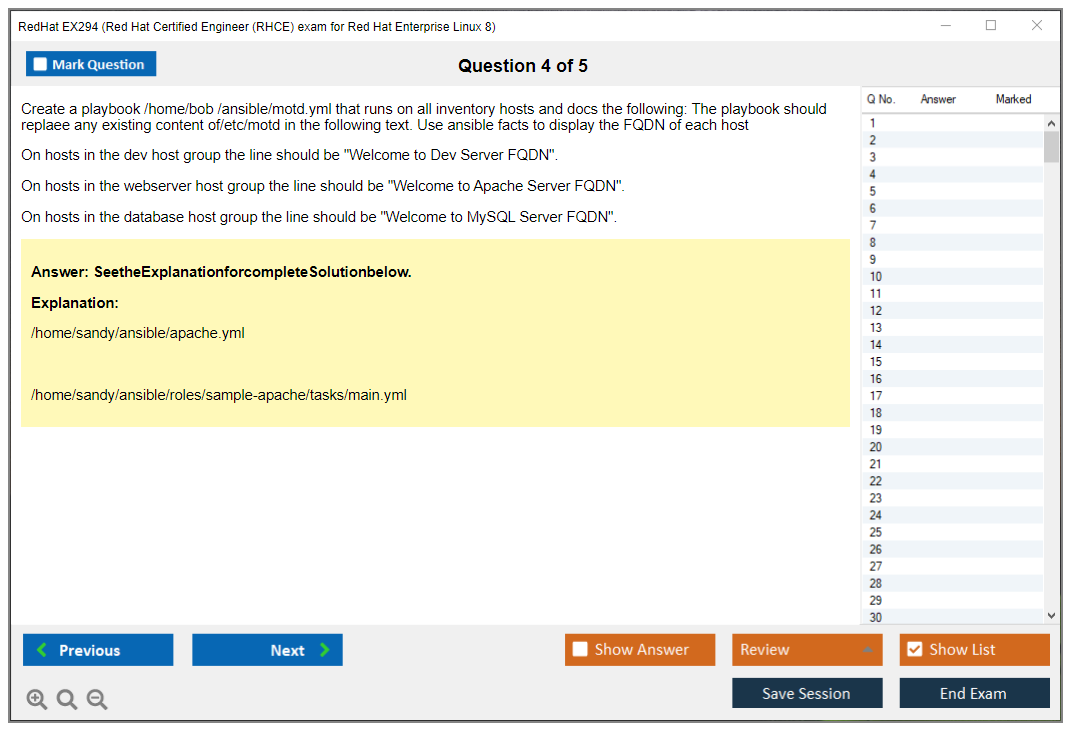1075x735 pixels.
Task: Expand the Review dropdown arrow
Action: tap(866, 650)
